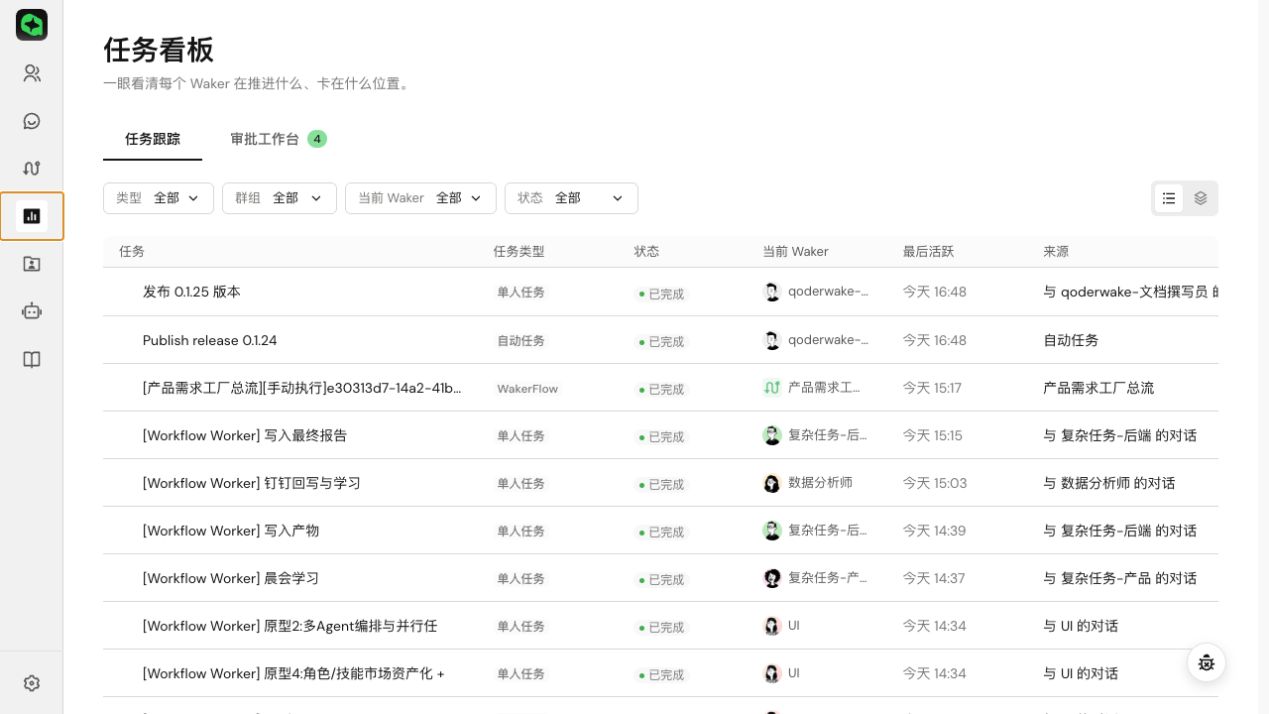Image resolution: width=1269 pixels, height=714 pixels.
Task: Click source 与 复杂任务-产品 的对话
Action: 1120,578
